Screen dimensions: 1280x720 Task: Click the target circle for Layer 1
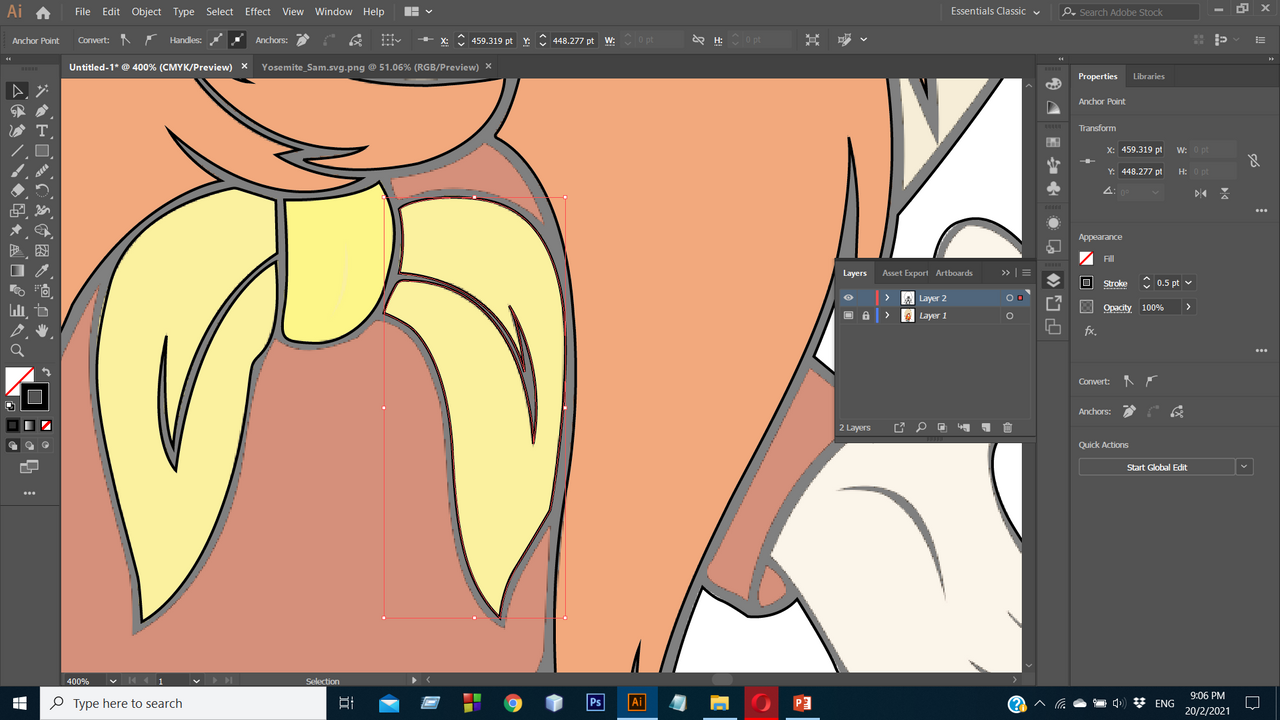coord(1009,316)
